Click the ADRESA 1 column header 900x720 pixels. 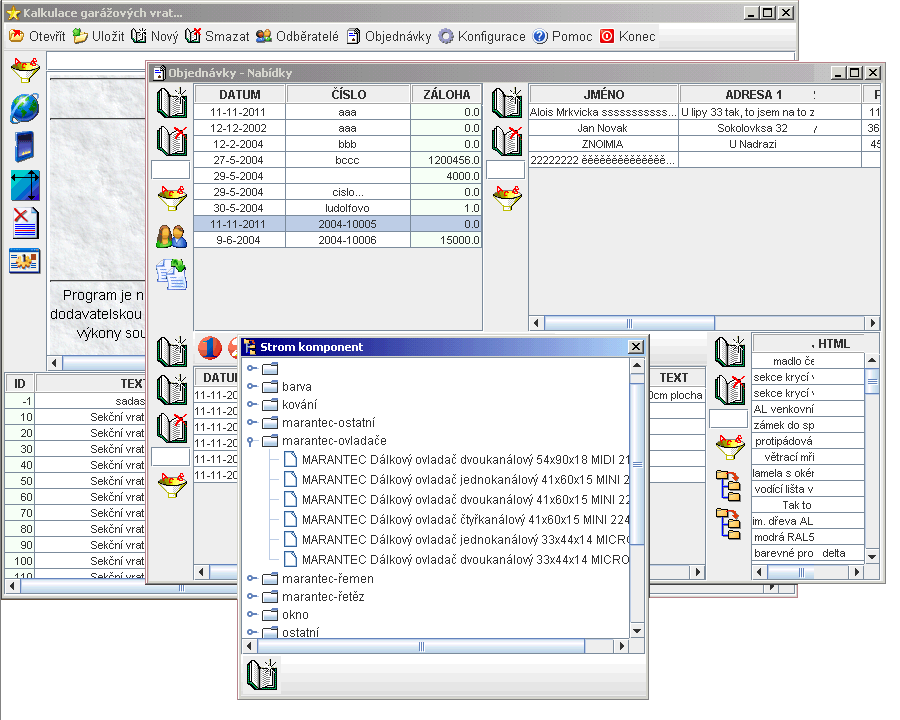coord(770,95)
